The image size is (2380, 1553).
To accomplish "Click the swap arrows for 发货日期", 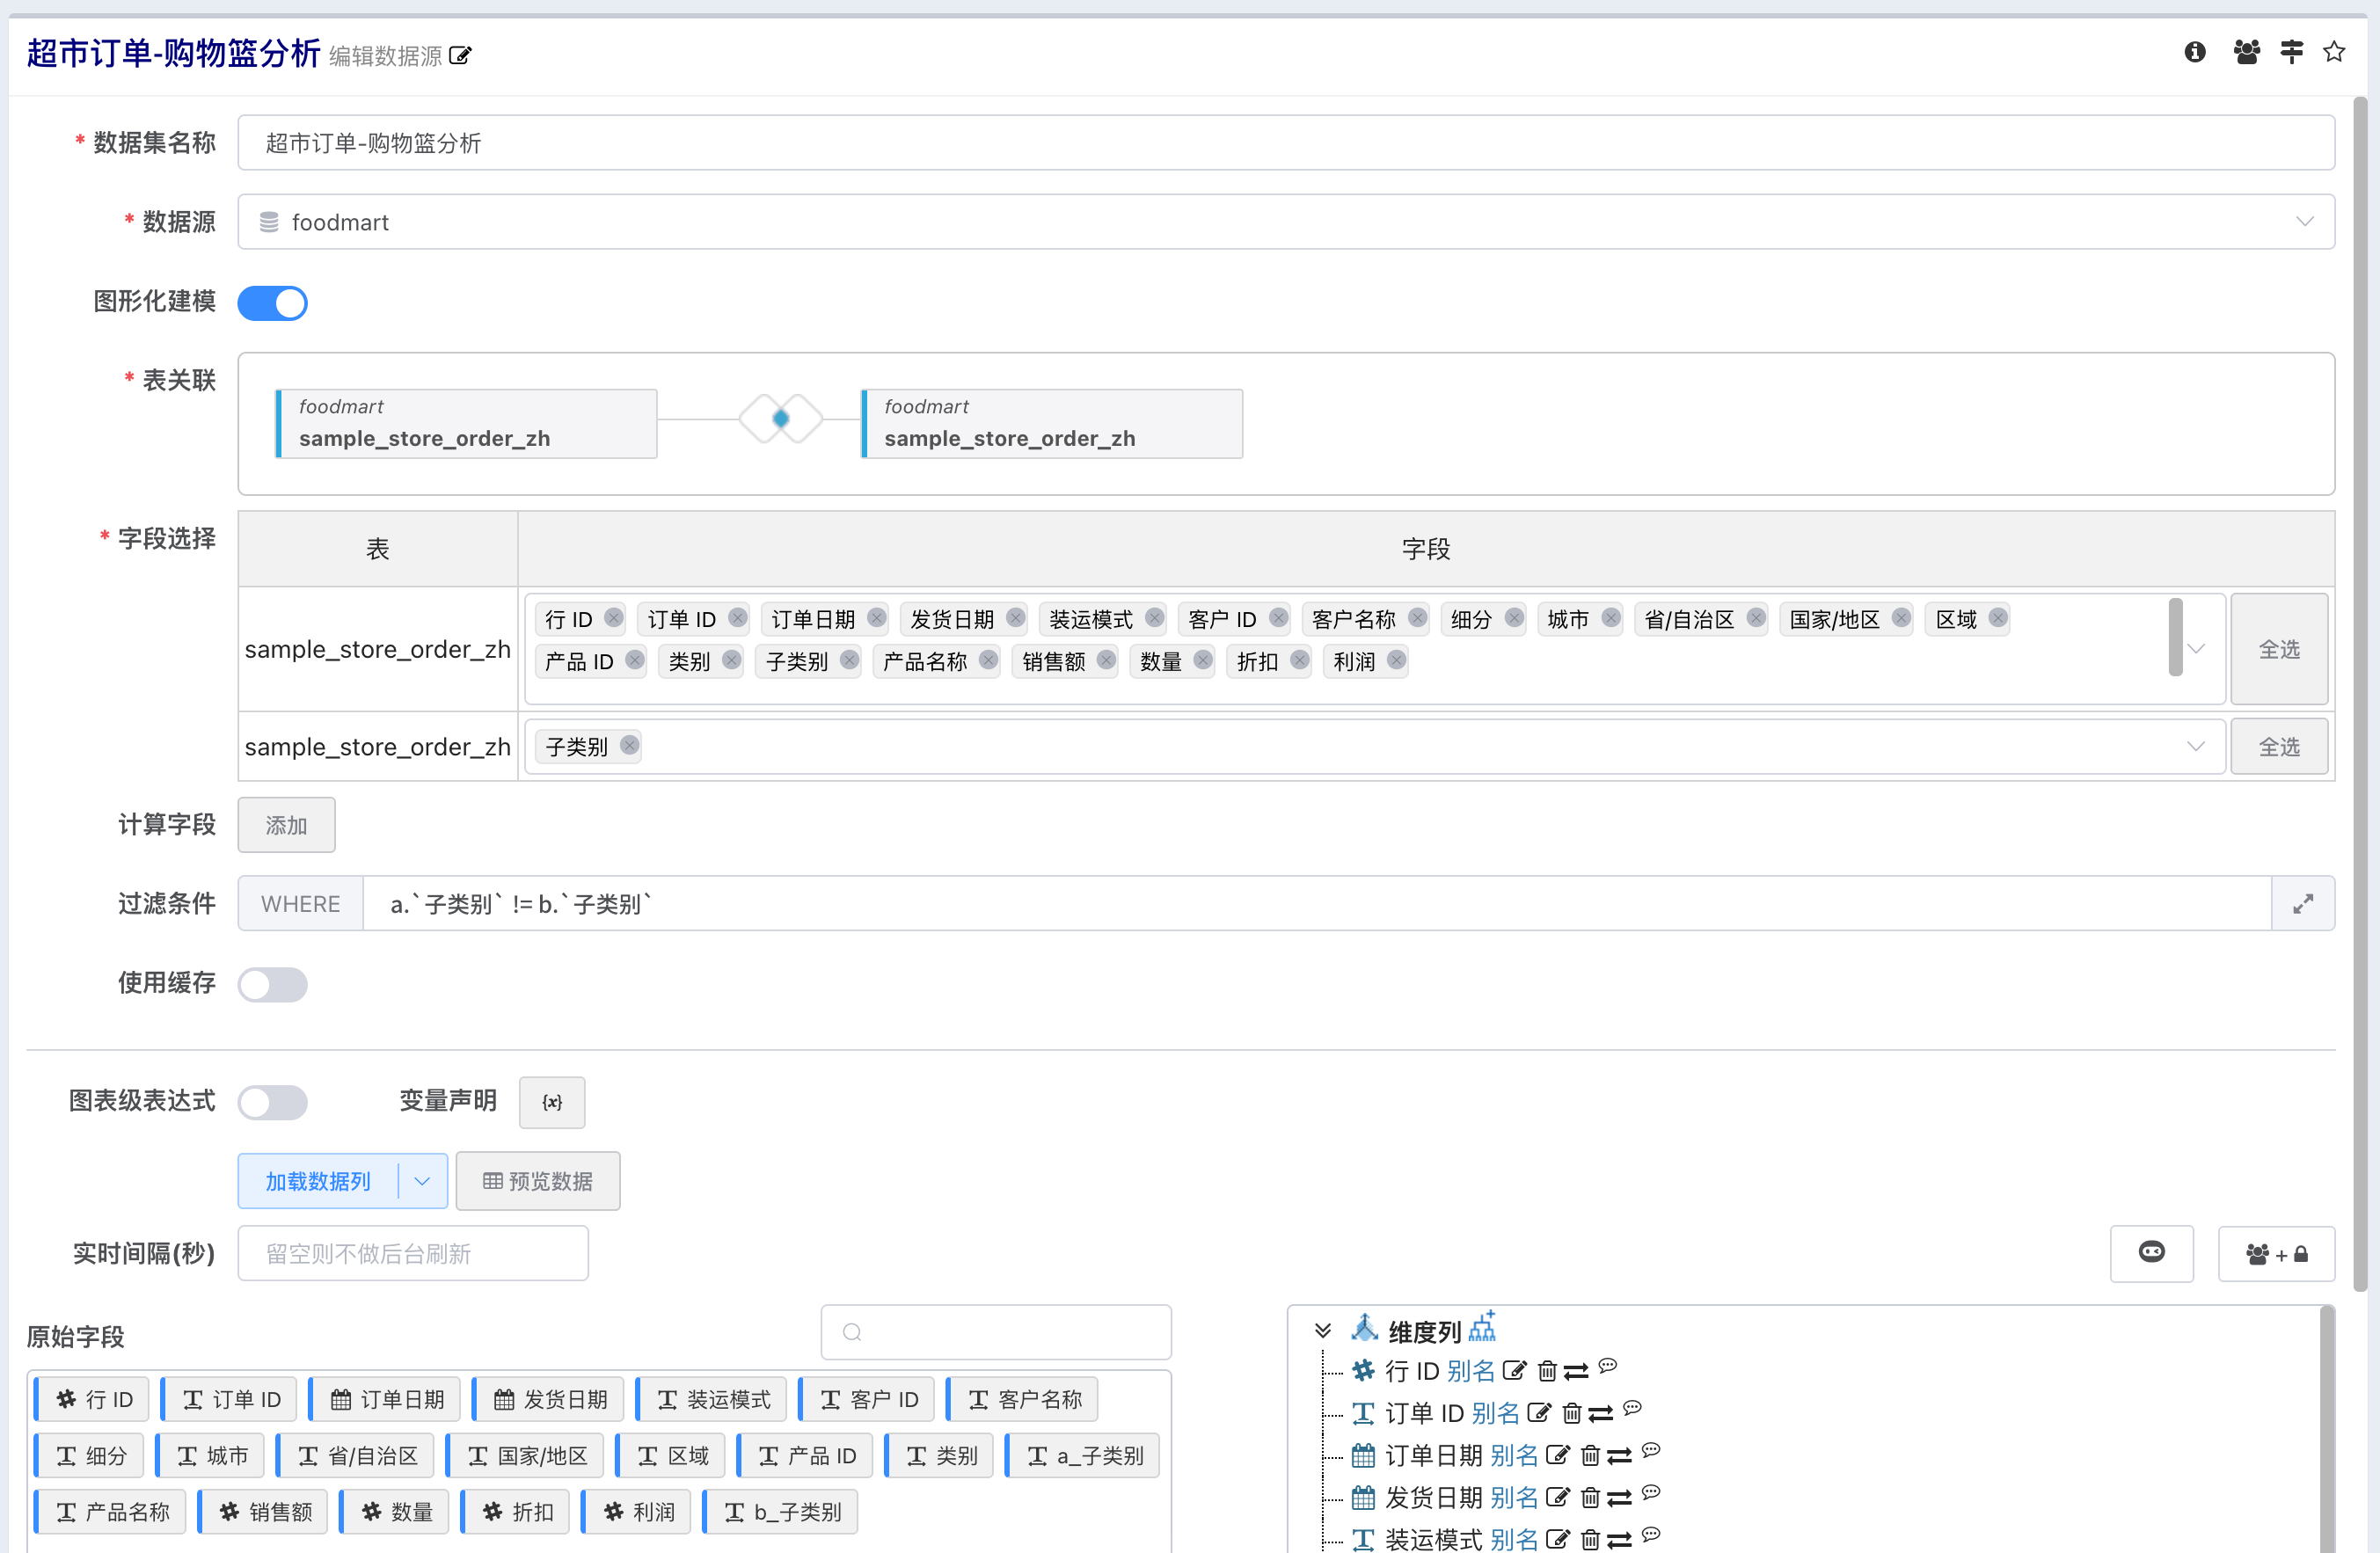I will point(1620,1497).
